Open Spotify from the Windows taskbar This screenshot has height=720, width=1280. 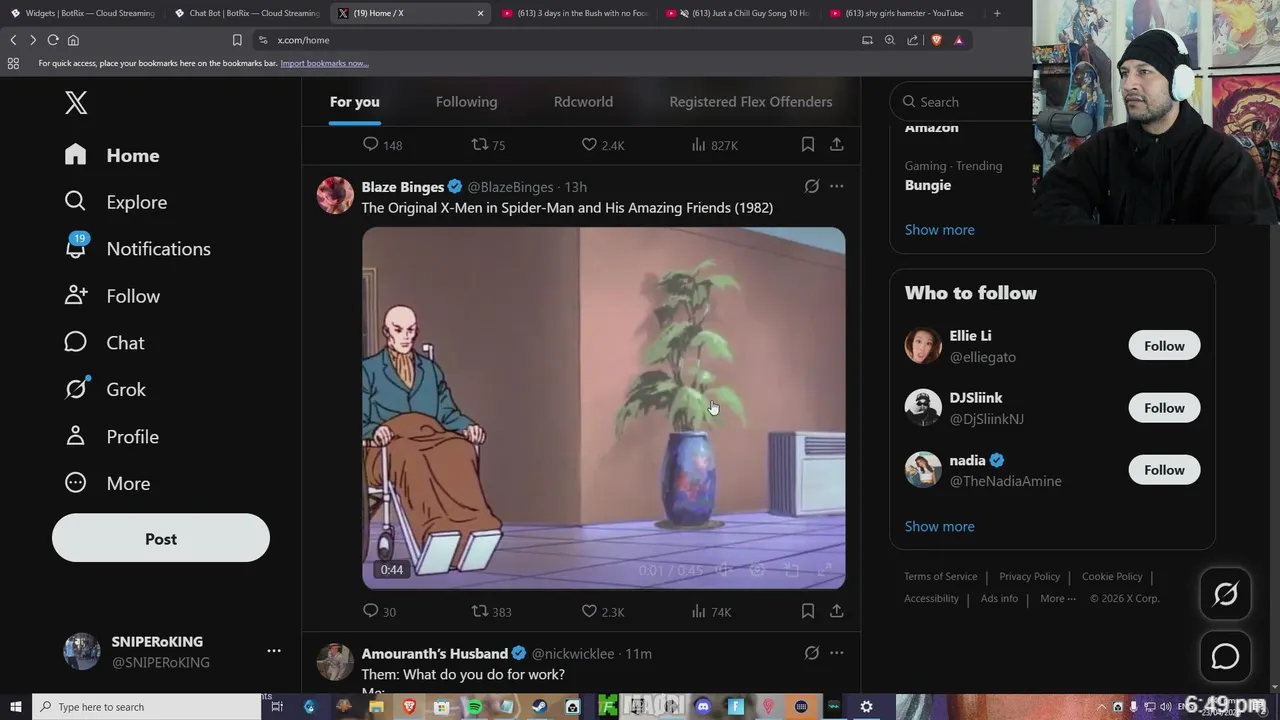[474, 707]
